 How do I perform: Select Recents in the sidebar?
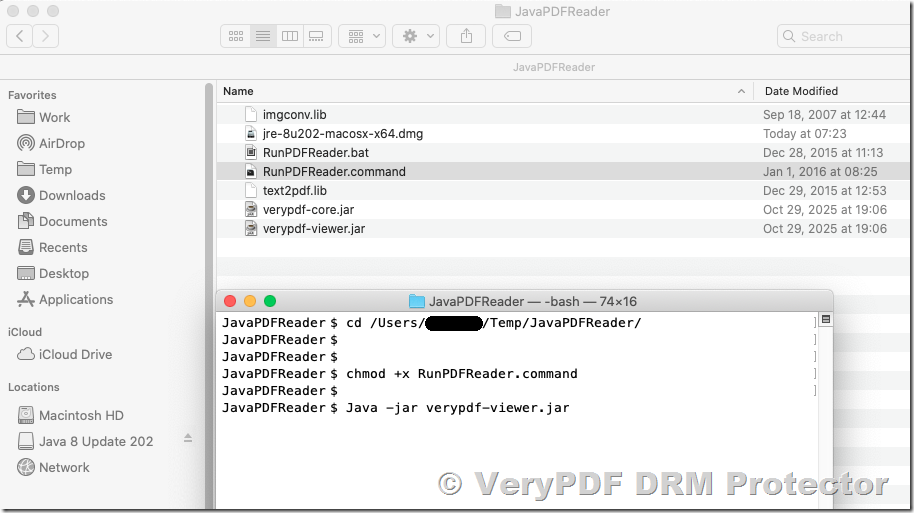point(63,247)
